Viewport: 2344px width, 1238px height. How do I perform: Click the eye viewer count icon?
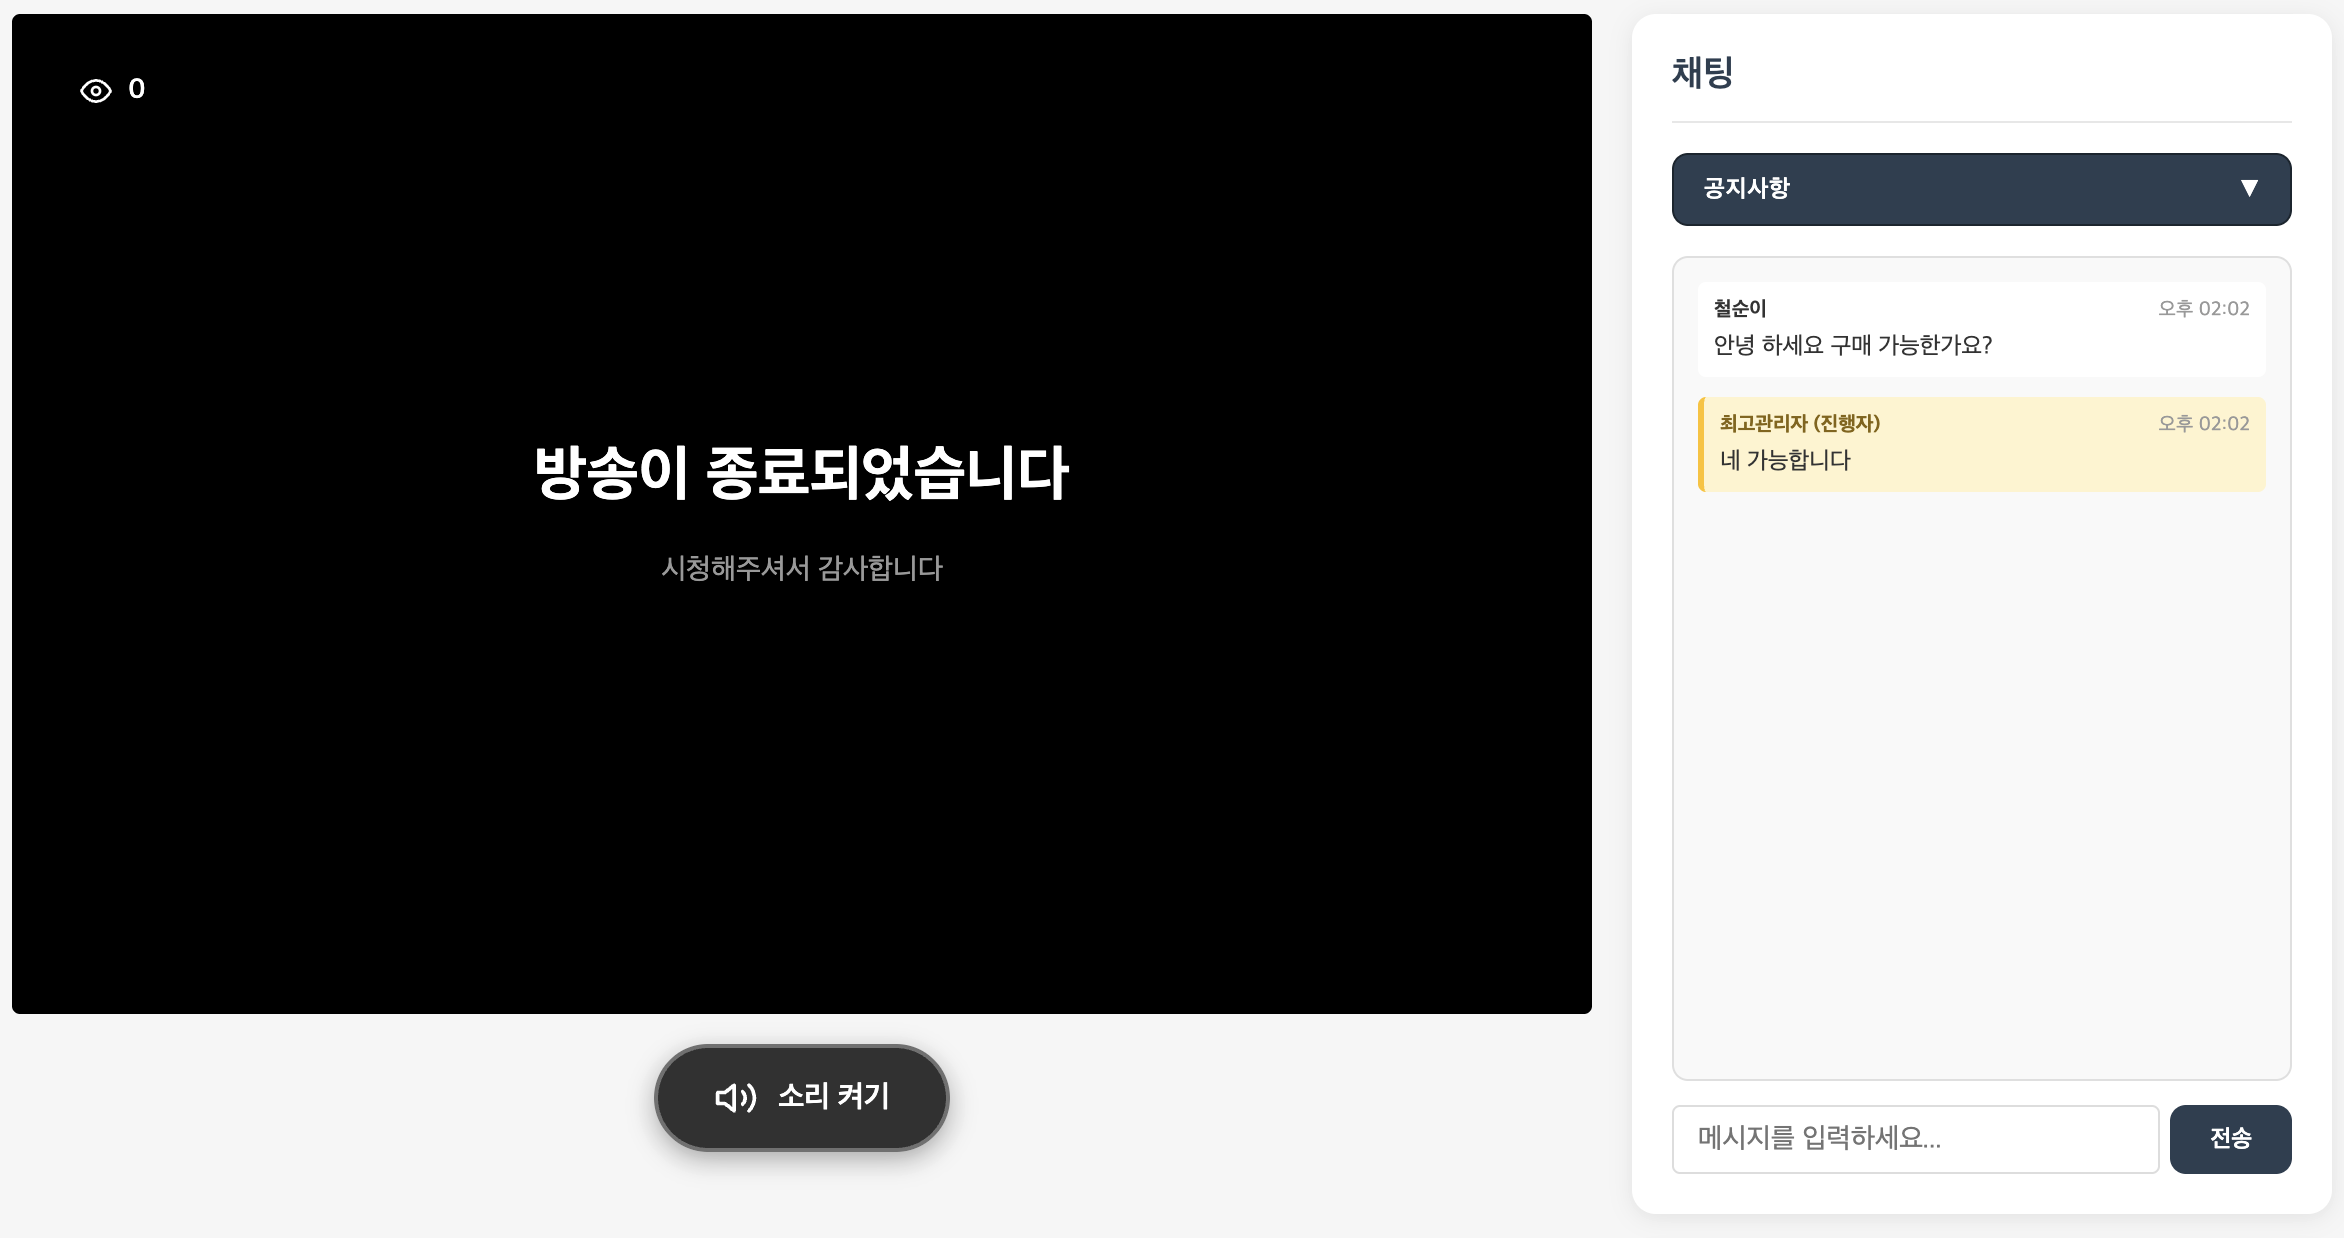[95, 89]
